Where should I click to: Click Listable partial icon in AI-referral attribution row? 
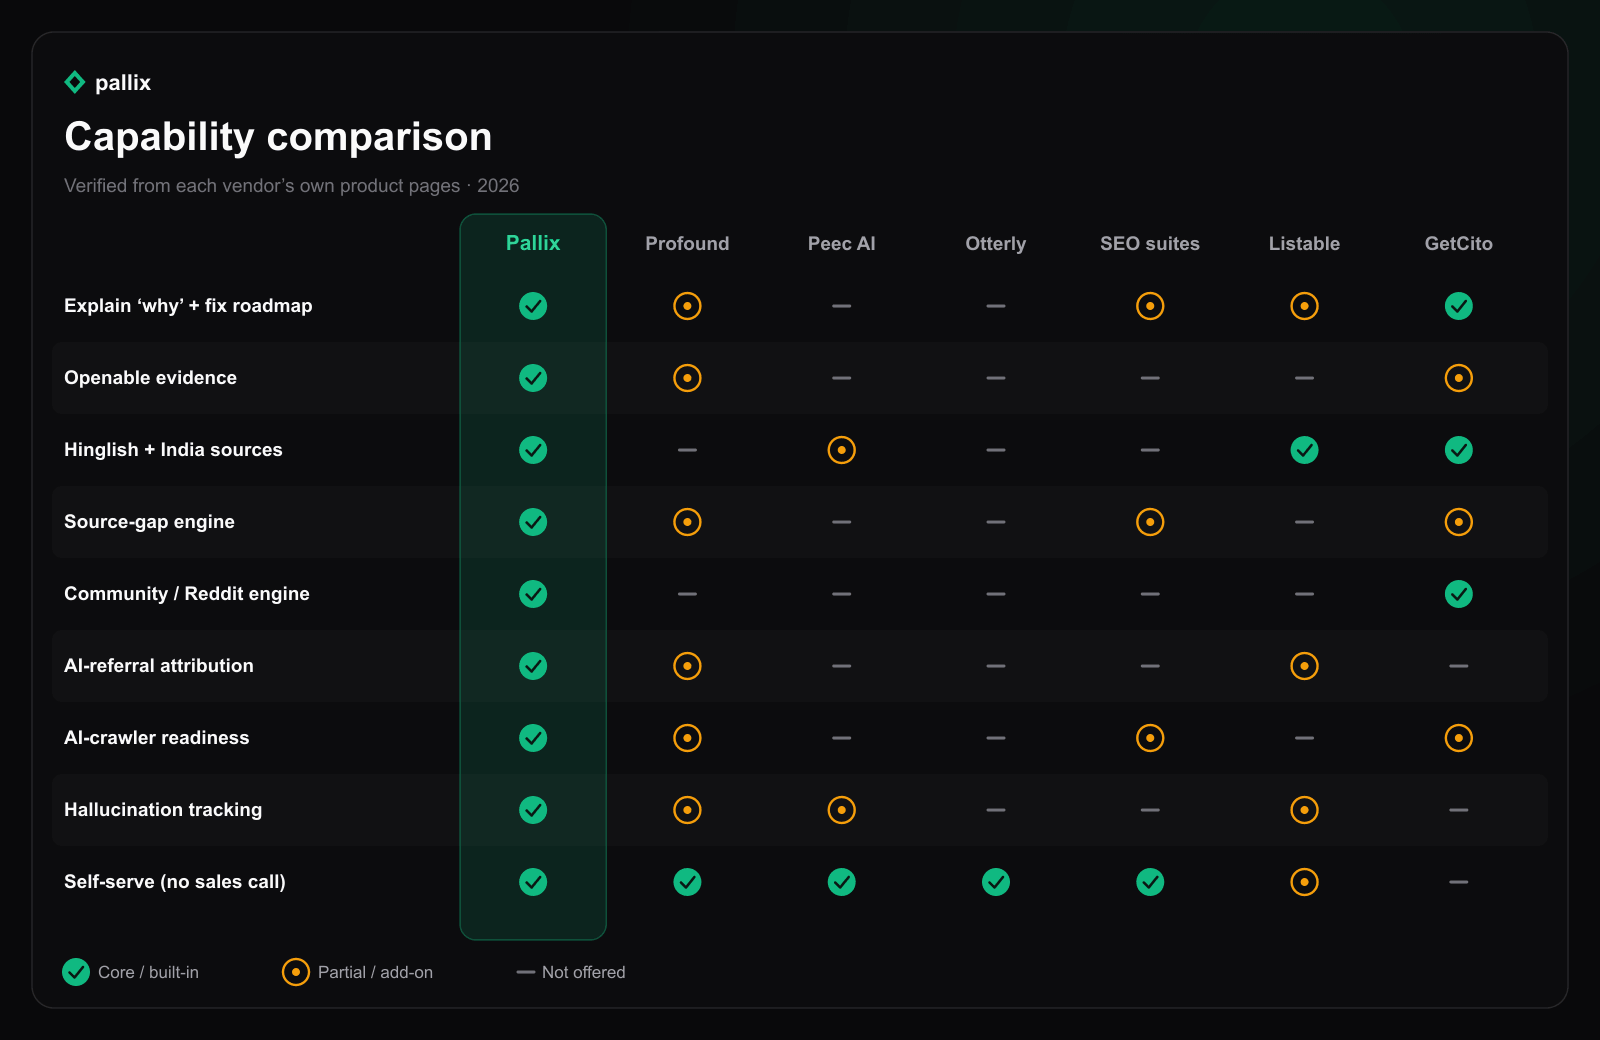pyautogui.click(x=1304, y=666)
